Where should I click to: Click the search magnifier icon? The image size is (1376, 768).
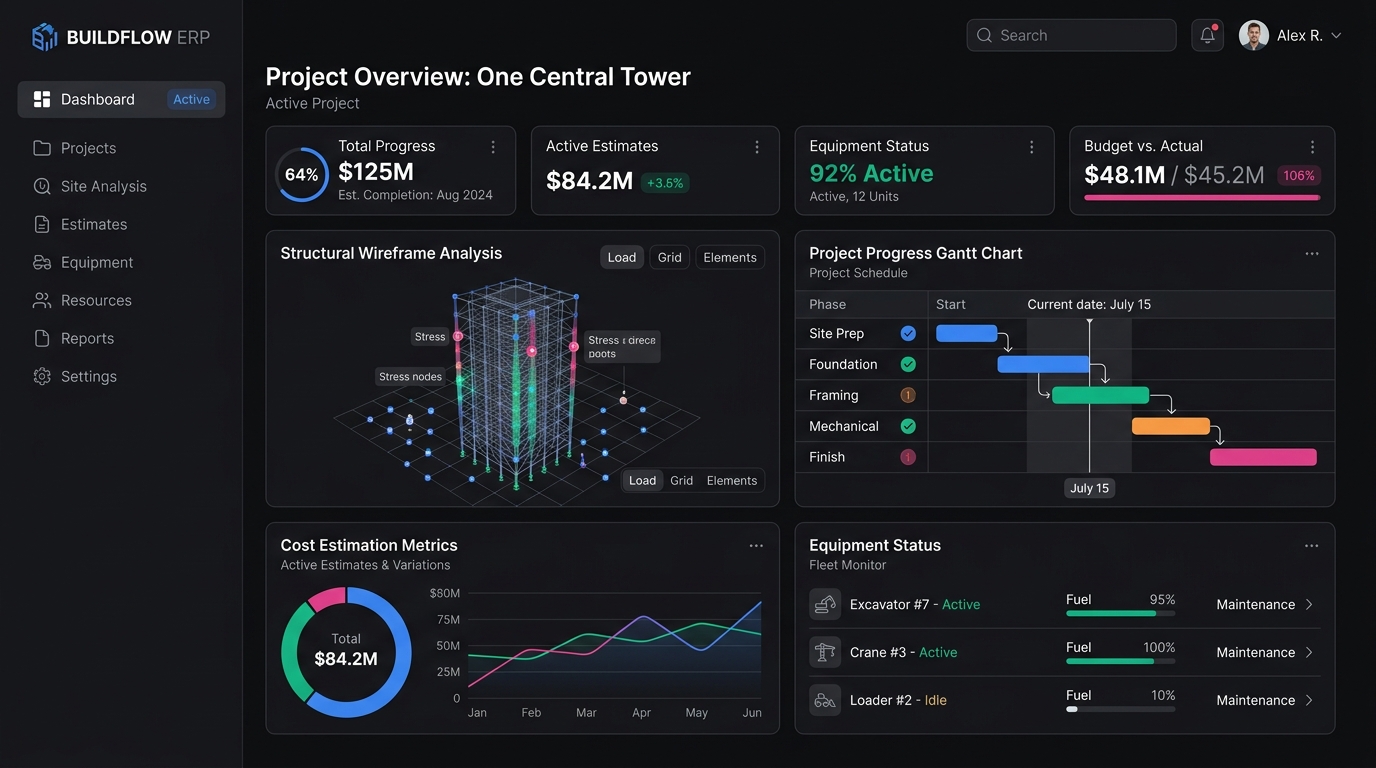point(985,35)
